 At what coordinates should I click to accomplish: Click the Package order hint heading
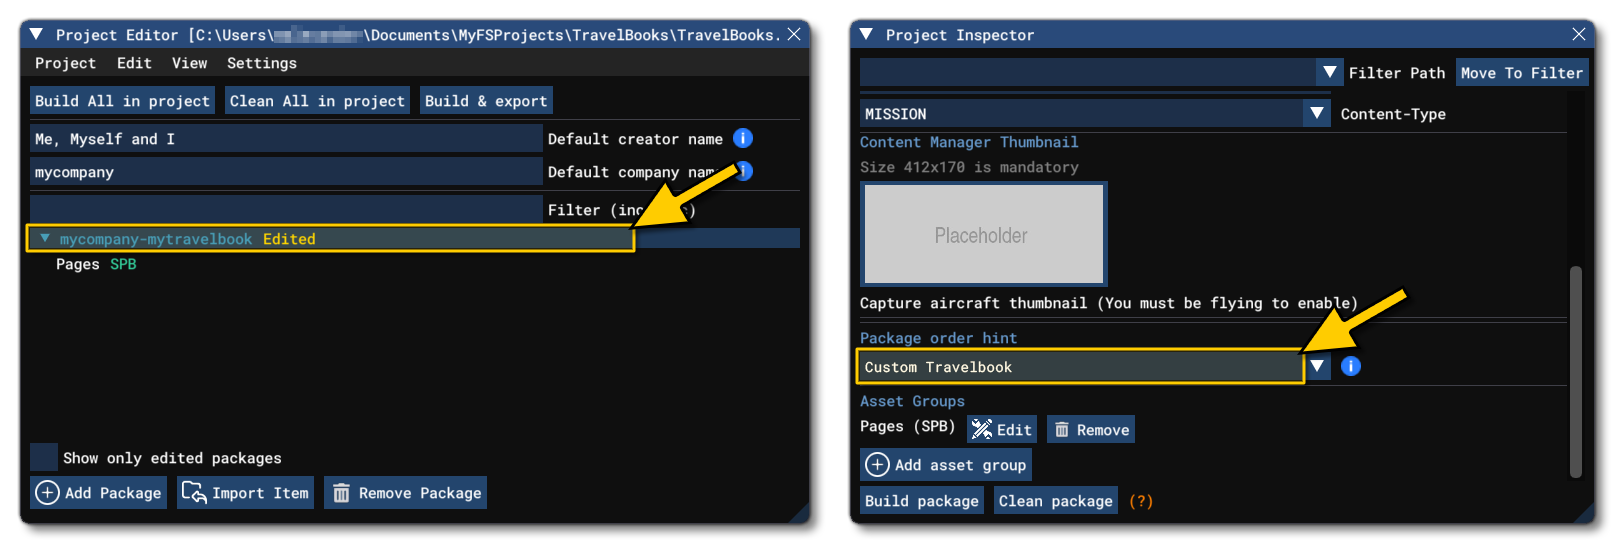point(938,338)
